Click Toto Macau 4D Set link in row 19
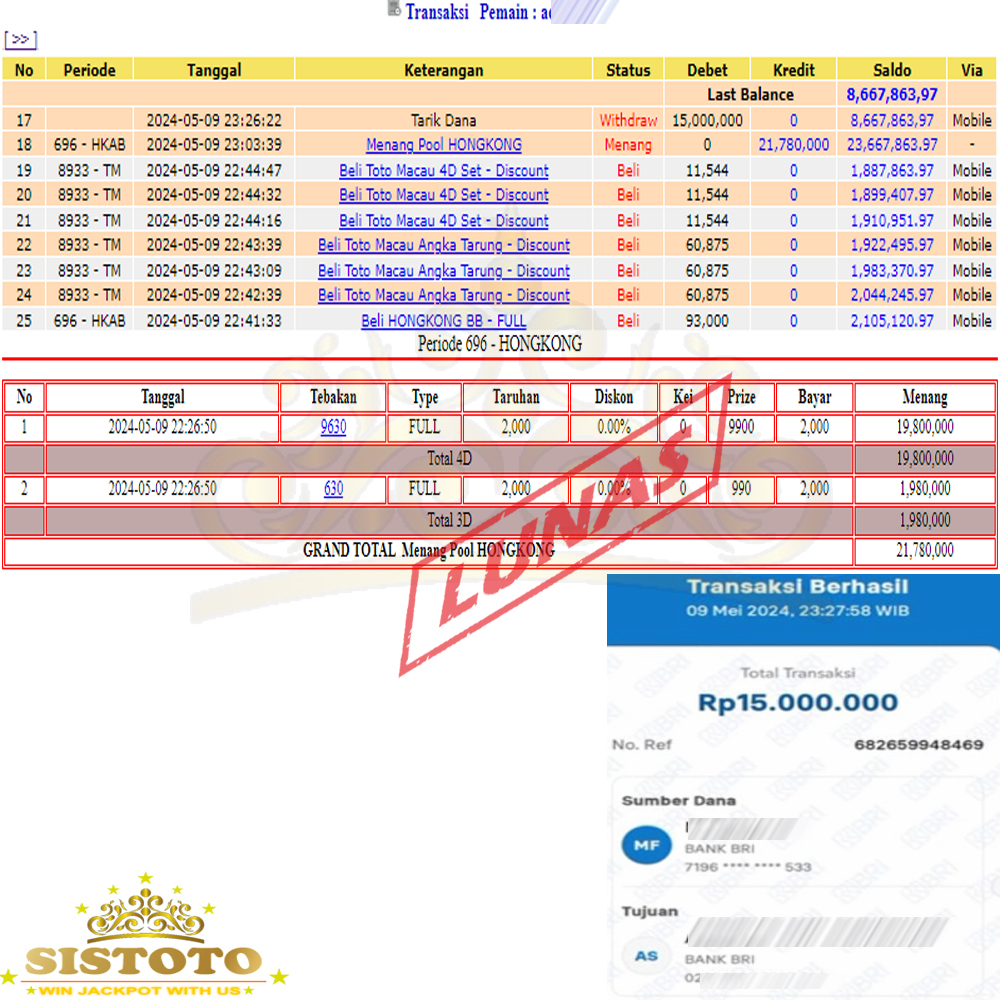 (x=443, y=170)
